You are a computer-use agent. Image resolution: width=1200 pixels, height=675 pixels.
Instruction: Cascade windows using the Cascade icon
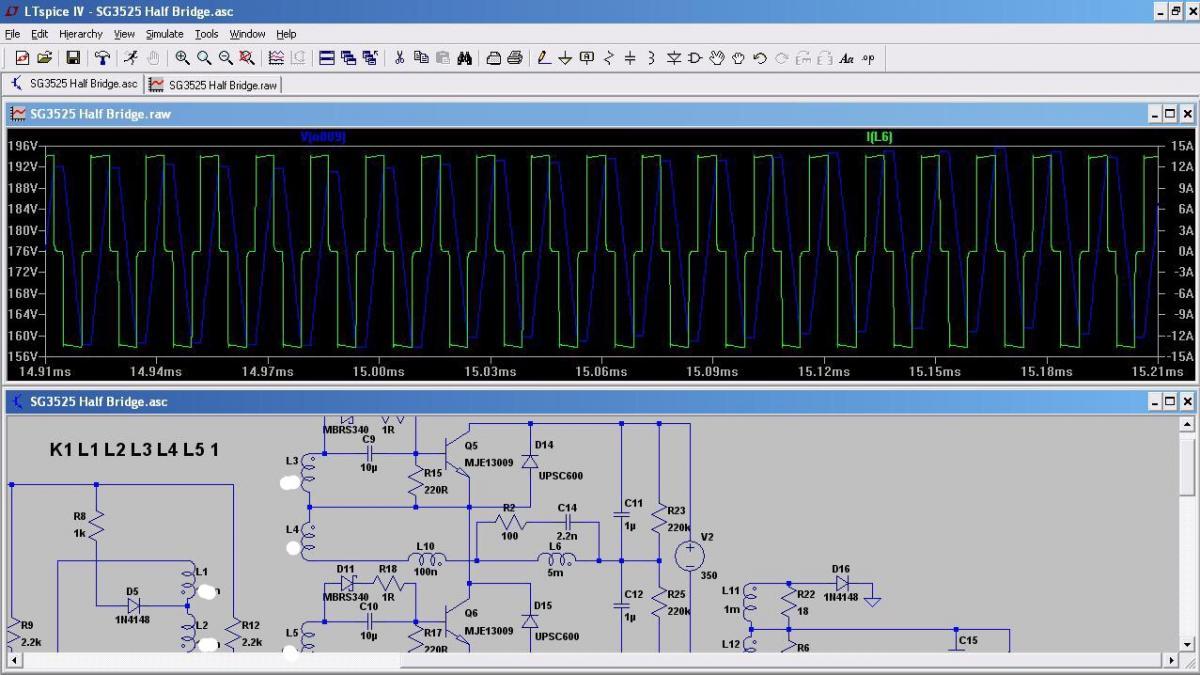[348, 58]
